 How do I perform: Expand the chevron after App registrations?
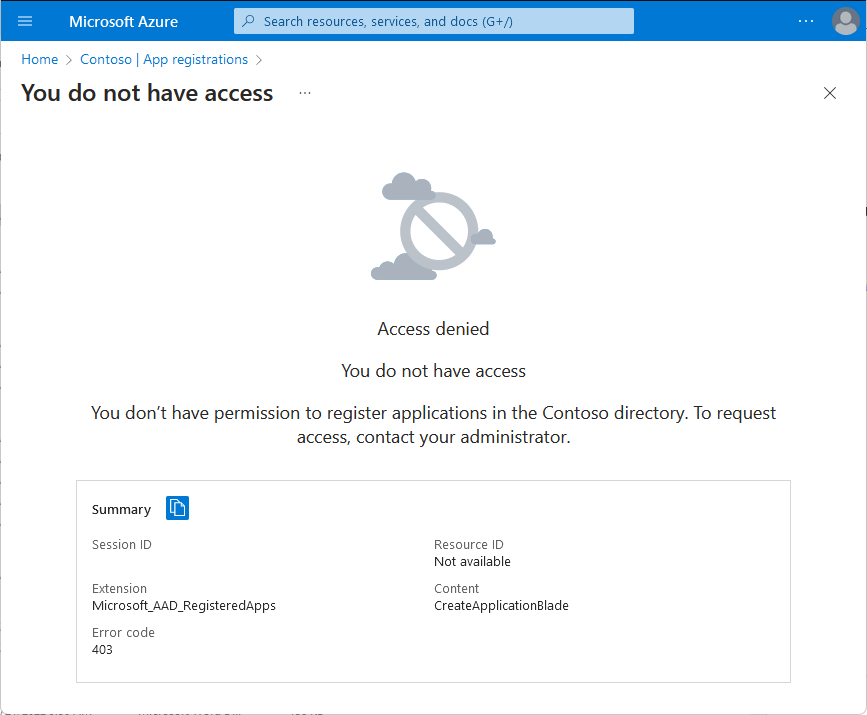258,59
